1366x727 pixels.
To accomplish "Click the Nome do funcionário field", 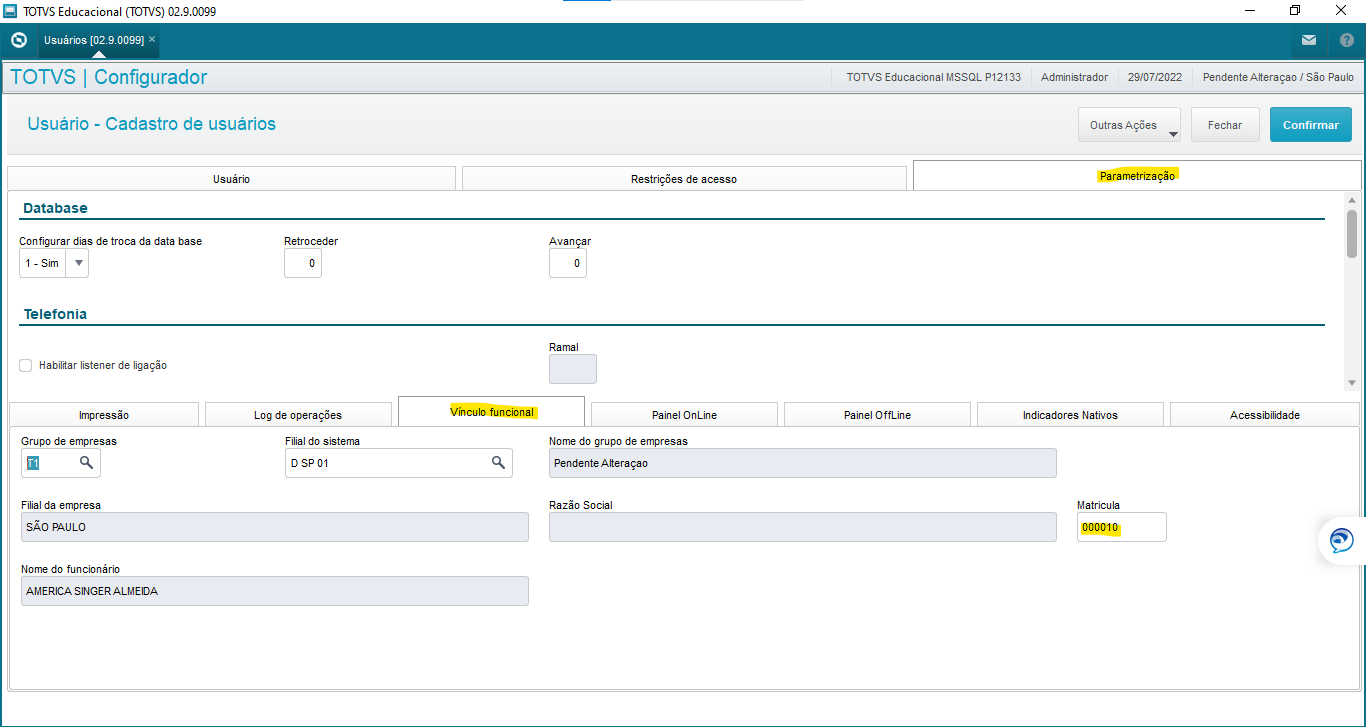I will click(275, 591).
